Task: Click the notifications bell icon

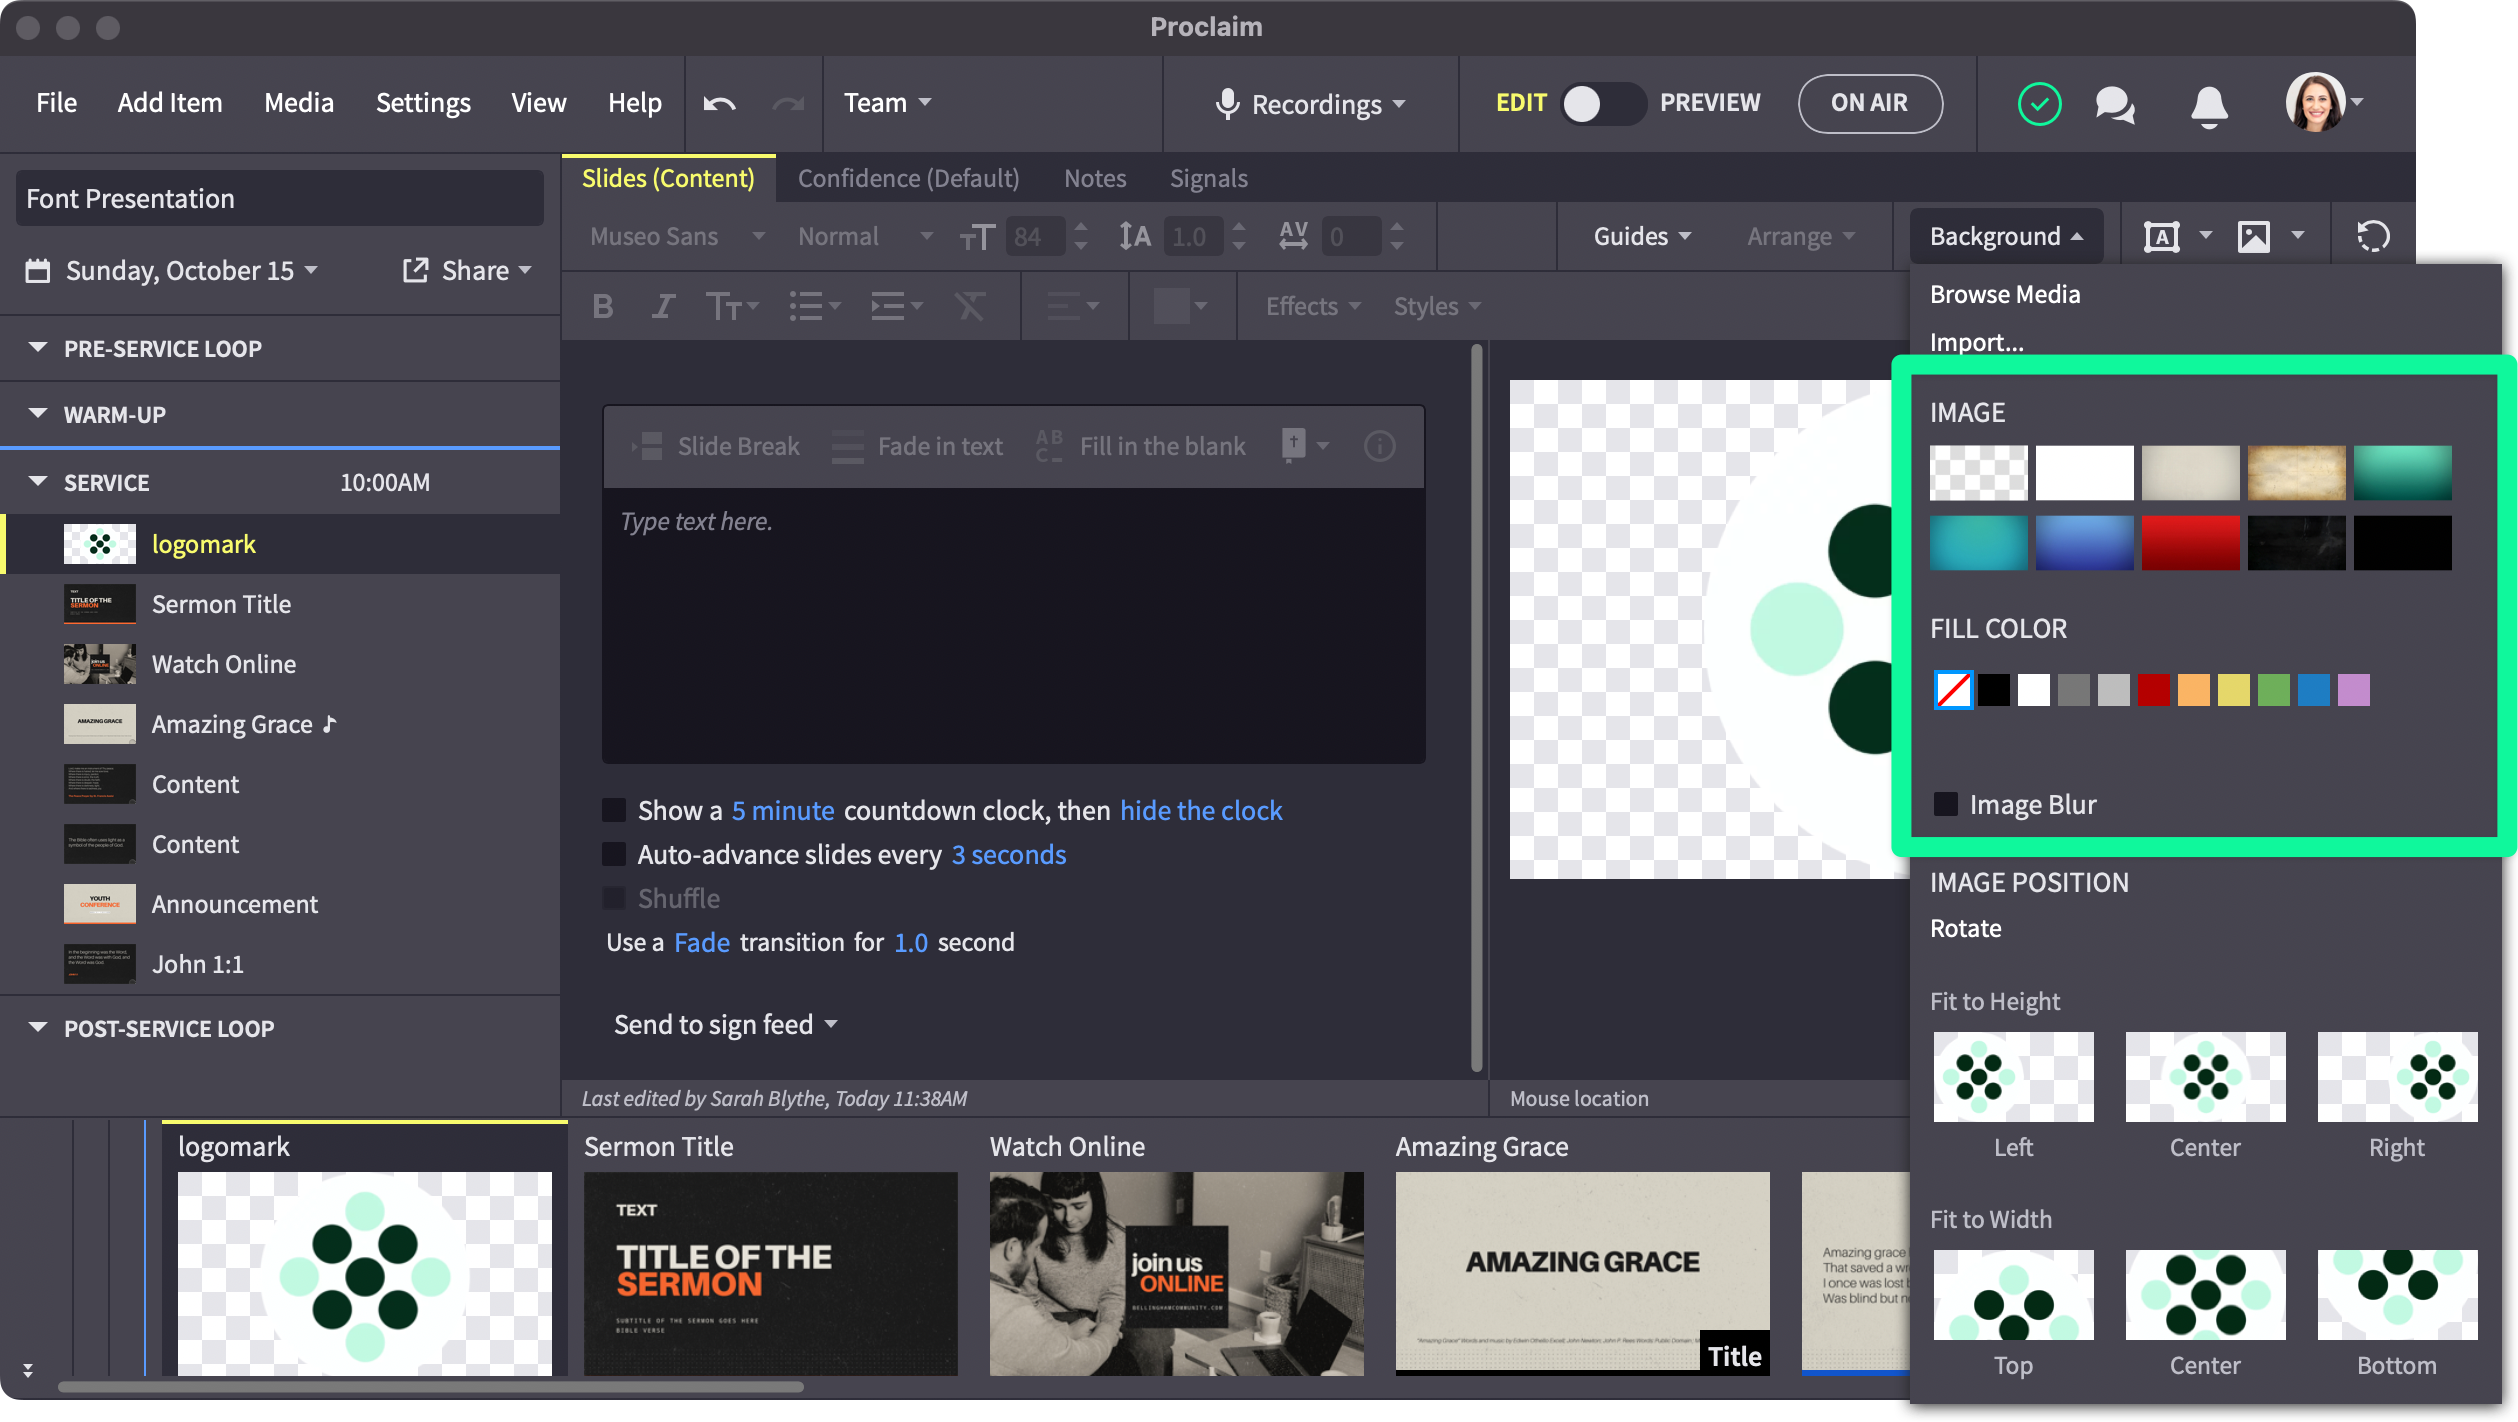Action: coord(2209,104)
